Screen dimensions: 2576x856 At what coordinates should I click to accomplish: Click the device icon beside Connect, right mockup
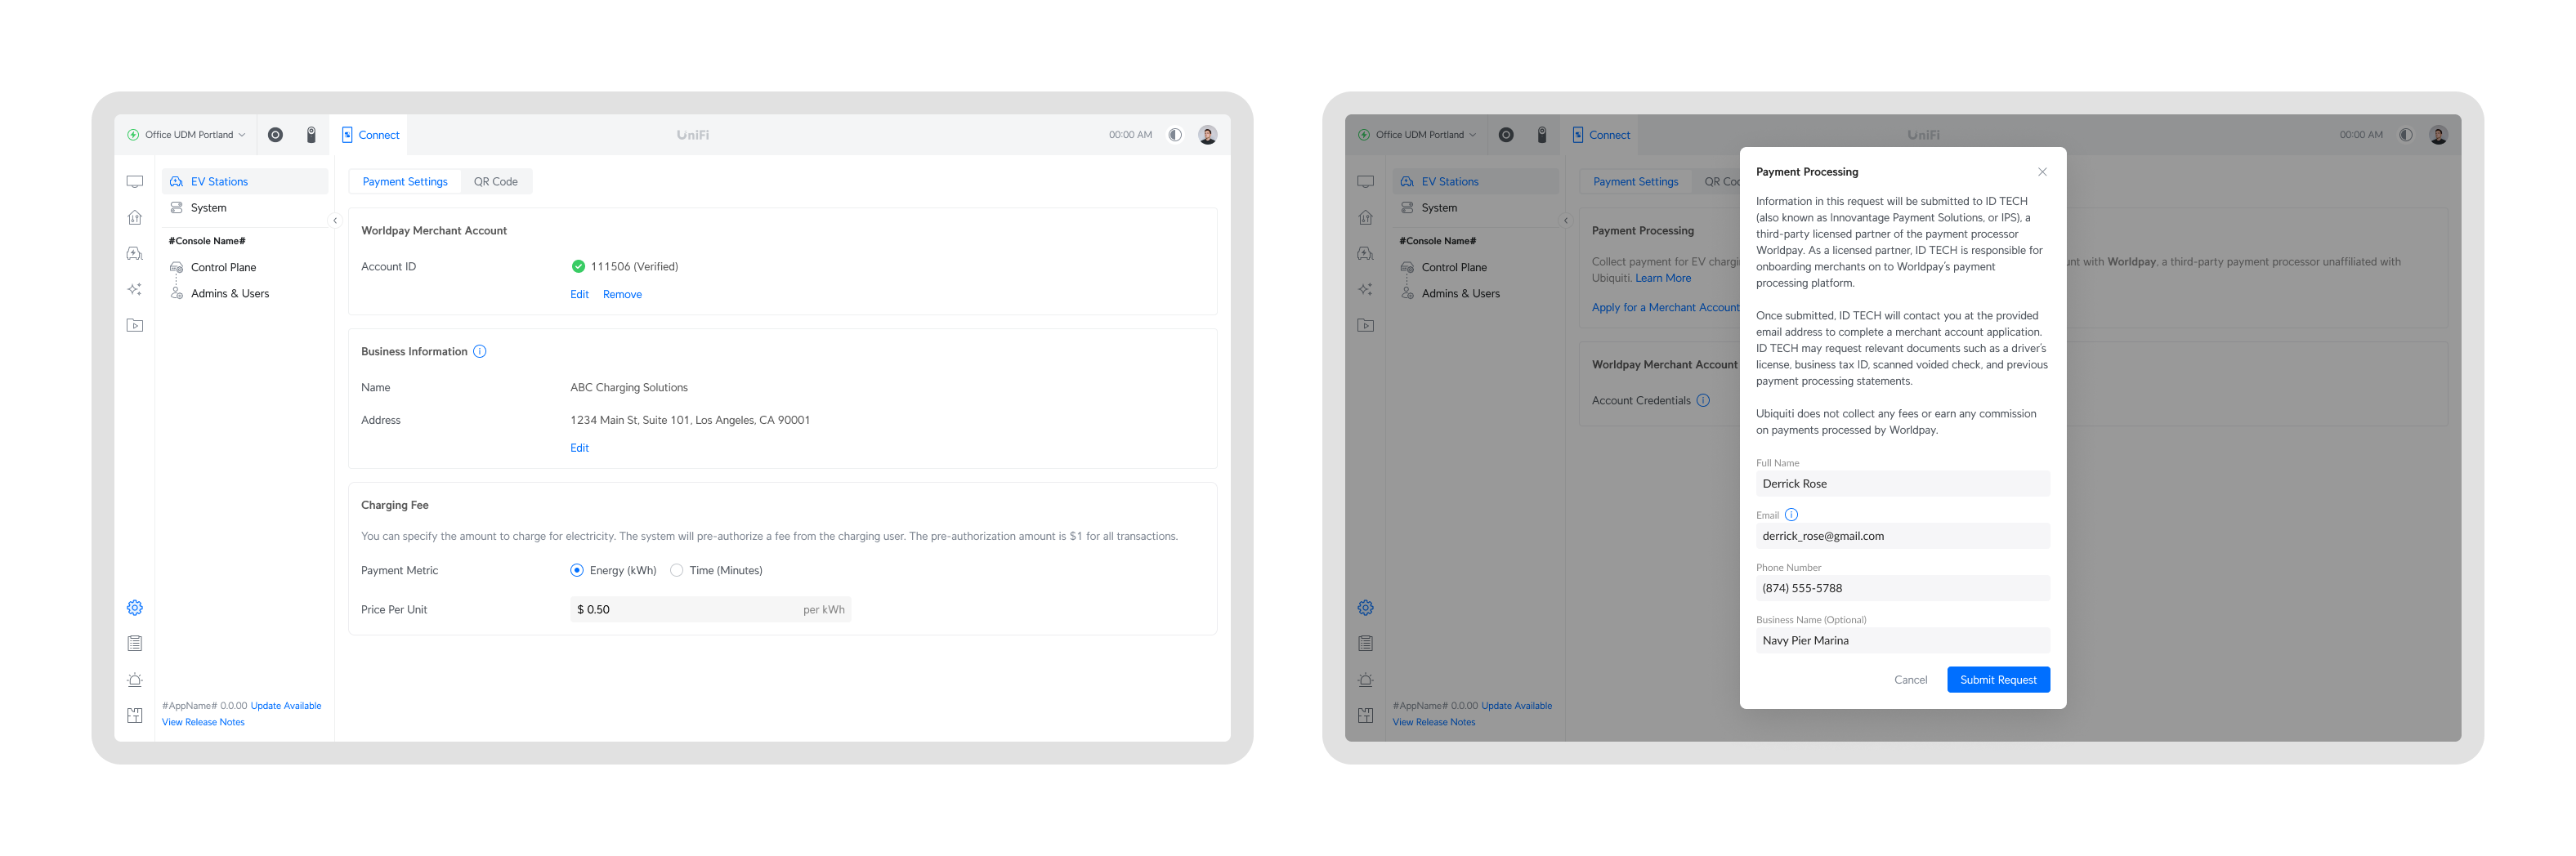click(x=1542, y=135)
